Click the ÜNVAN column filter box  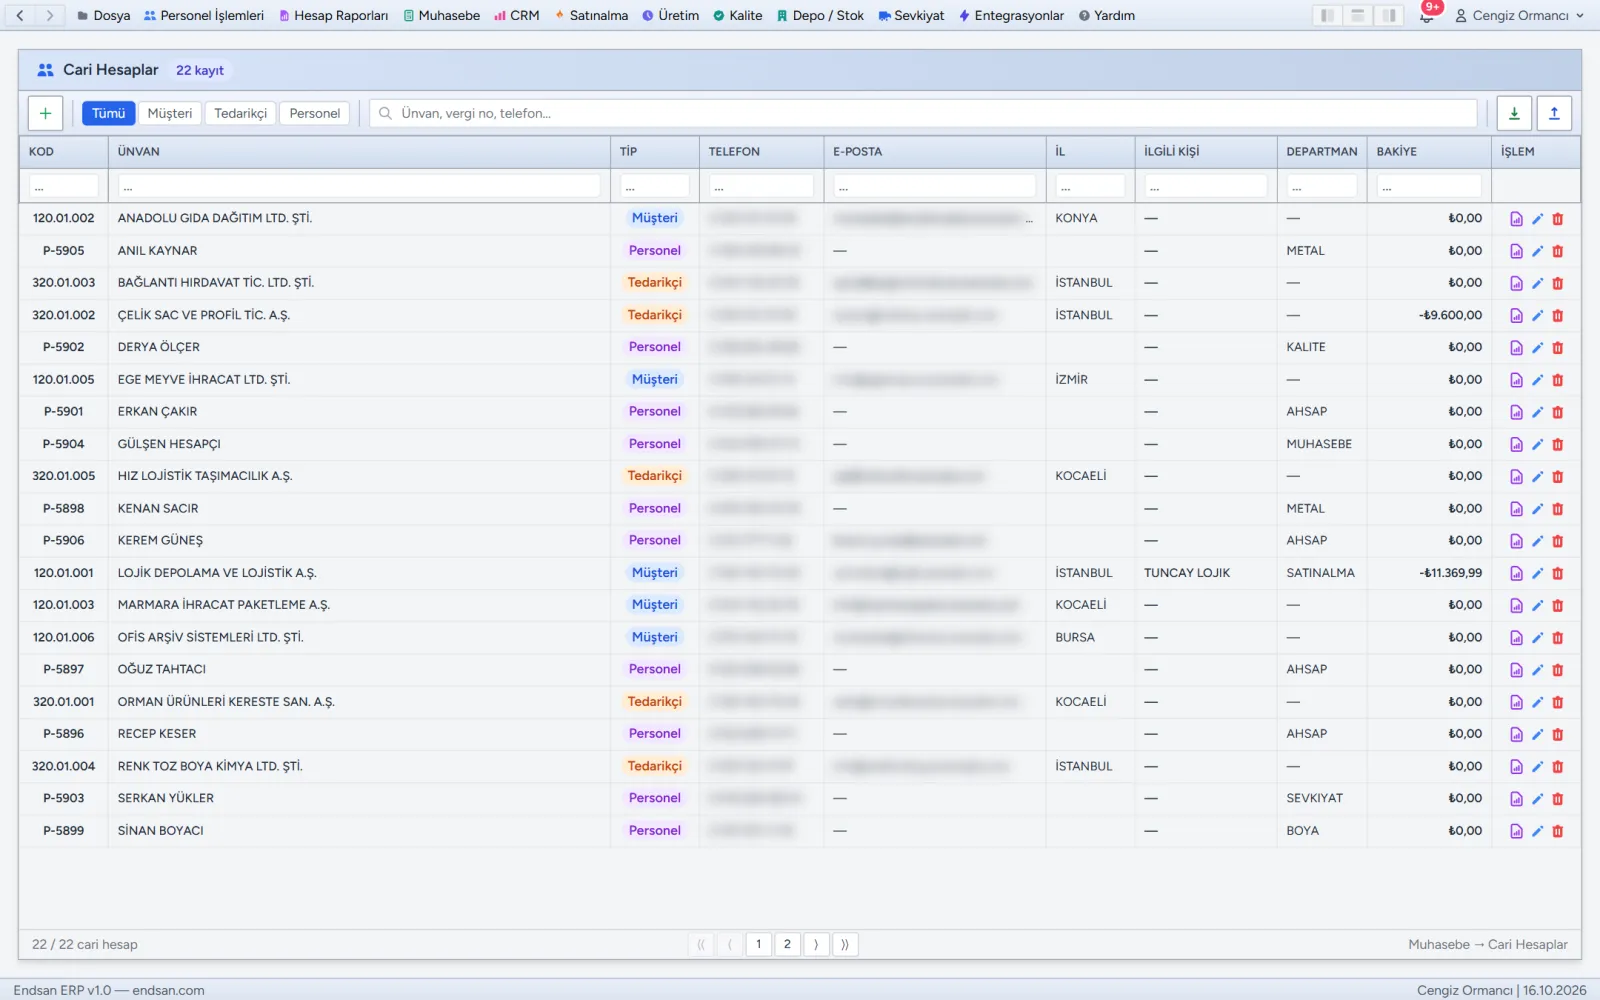click(x=359, y=186)
